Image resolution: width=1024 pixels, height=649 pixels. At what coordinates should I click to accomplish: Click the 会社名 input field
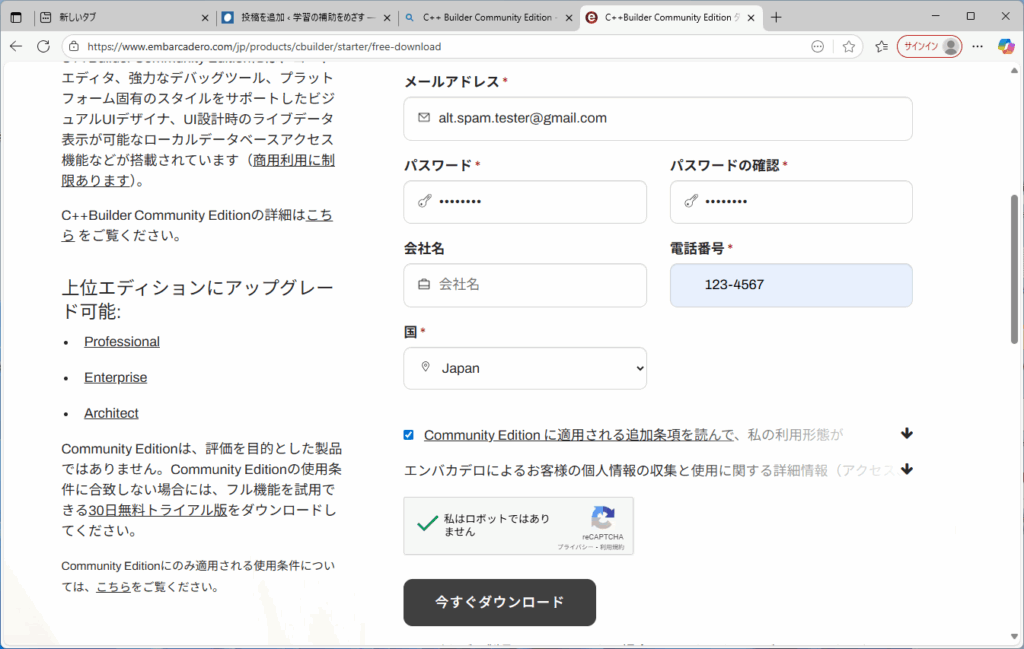click(525, 285)
